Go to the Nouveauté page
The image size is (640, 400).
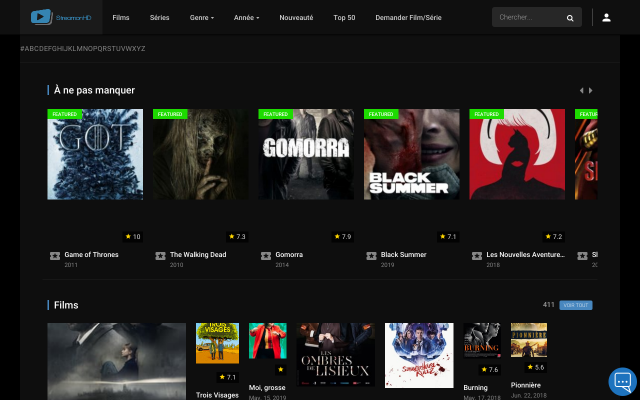pos(296,18)
